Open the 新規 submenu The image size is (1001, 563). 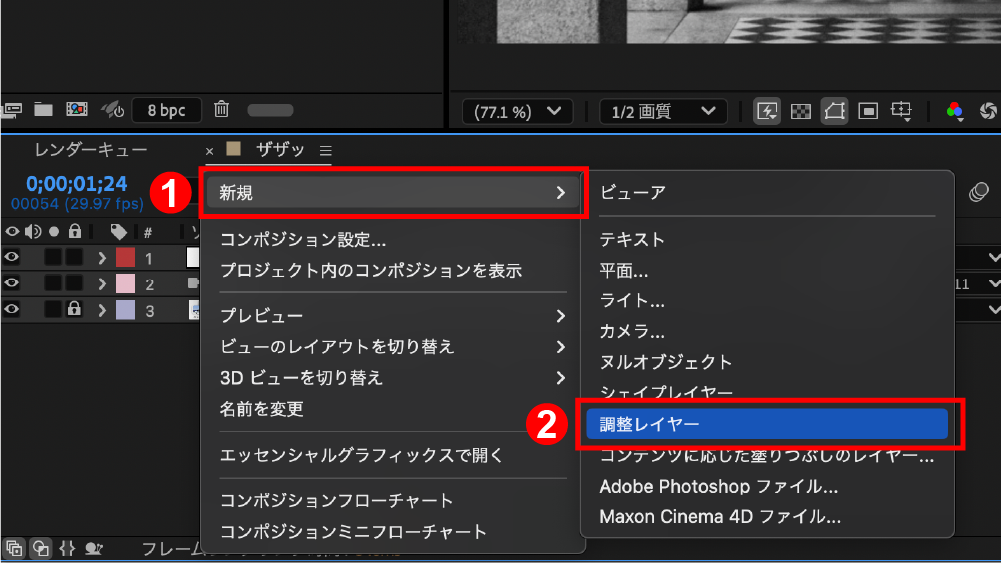393,193
